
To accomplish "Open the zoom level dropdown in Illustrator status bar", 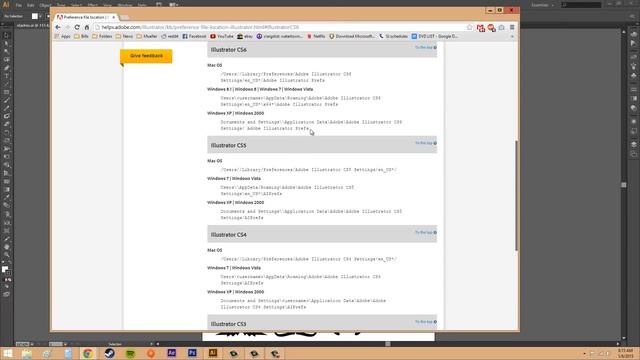I will pyautogui.click(x=32, y=344).
